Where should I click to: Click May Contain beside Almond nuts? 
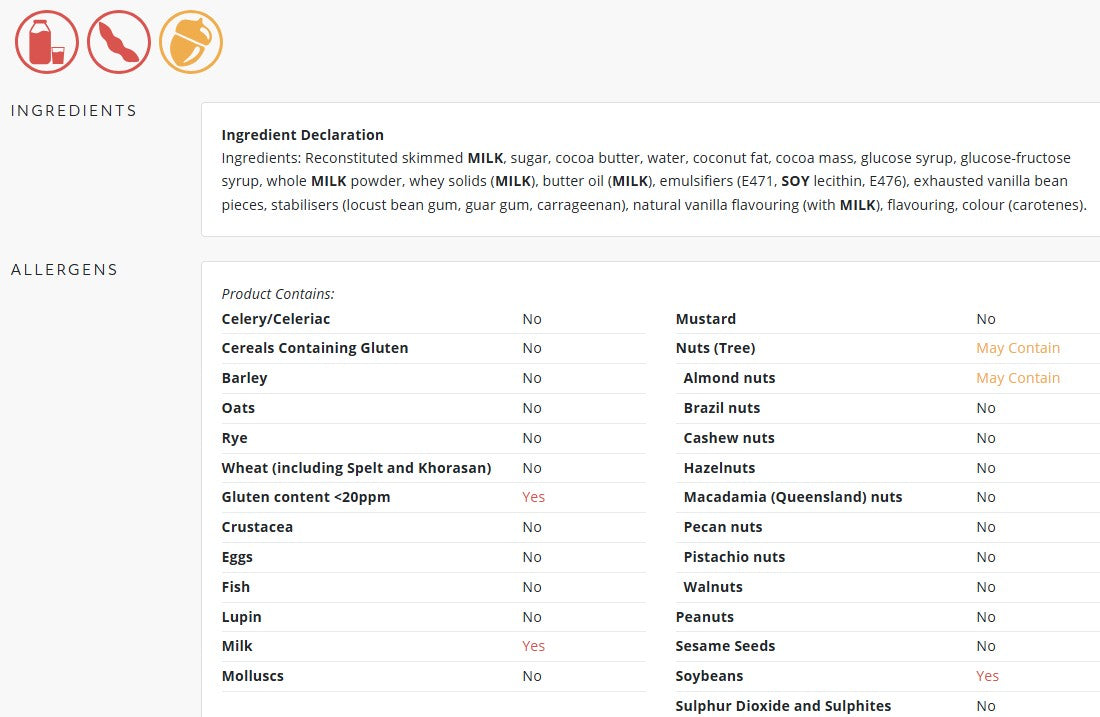coord(1017,378)
